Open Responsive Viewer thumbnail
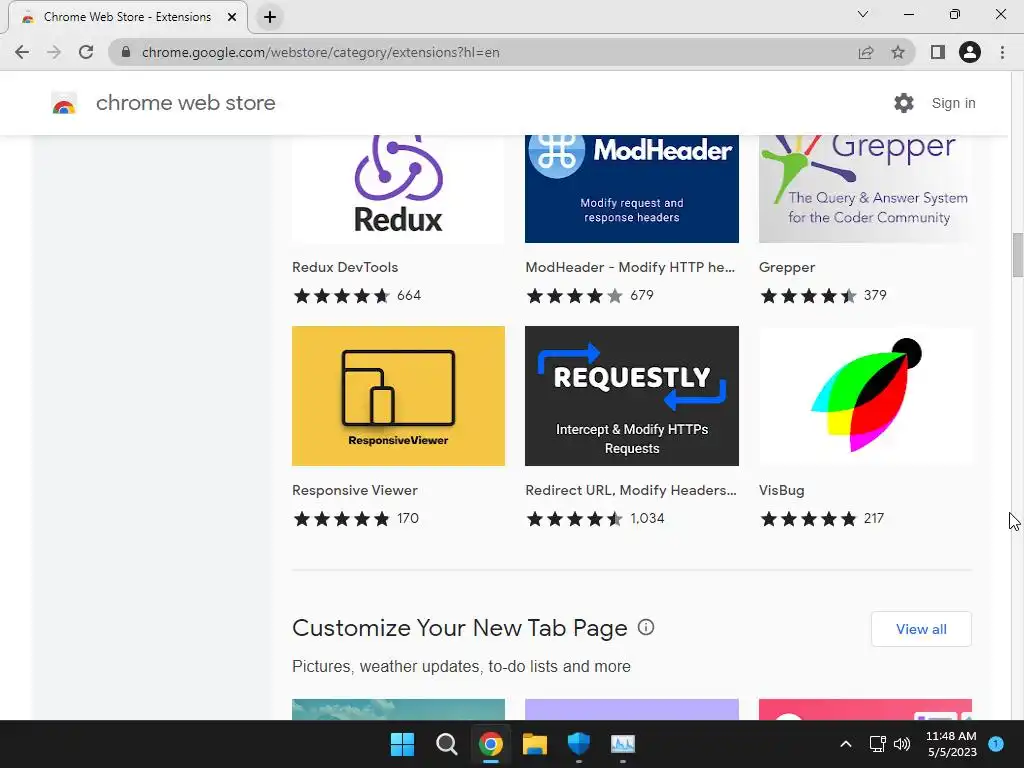Screen dimensions: 1024x768 point(398,396)
